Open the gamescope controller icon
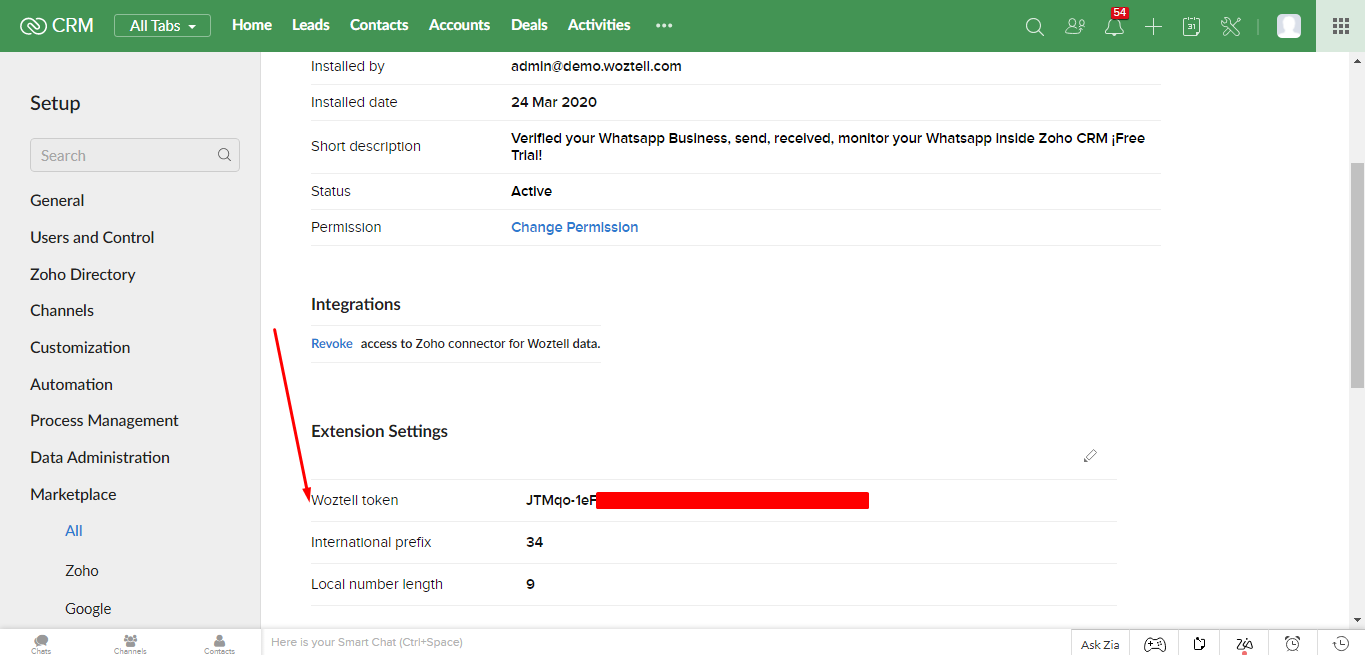The width and height of the screenshot is (1365, 655). click(x=1155, y=644)
